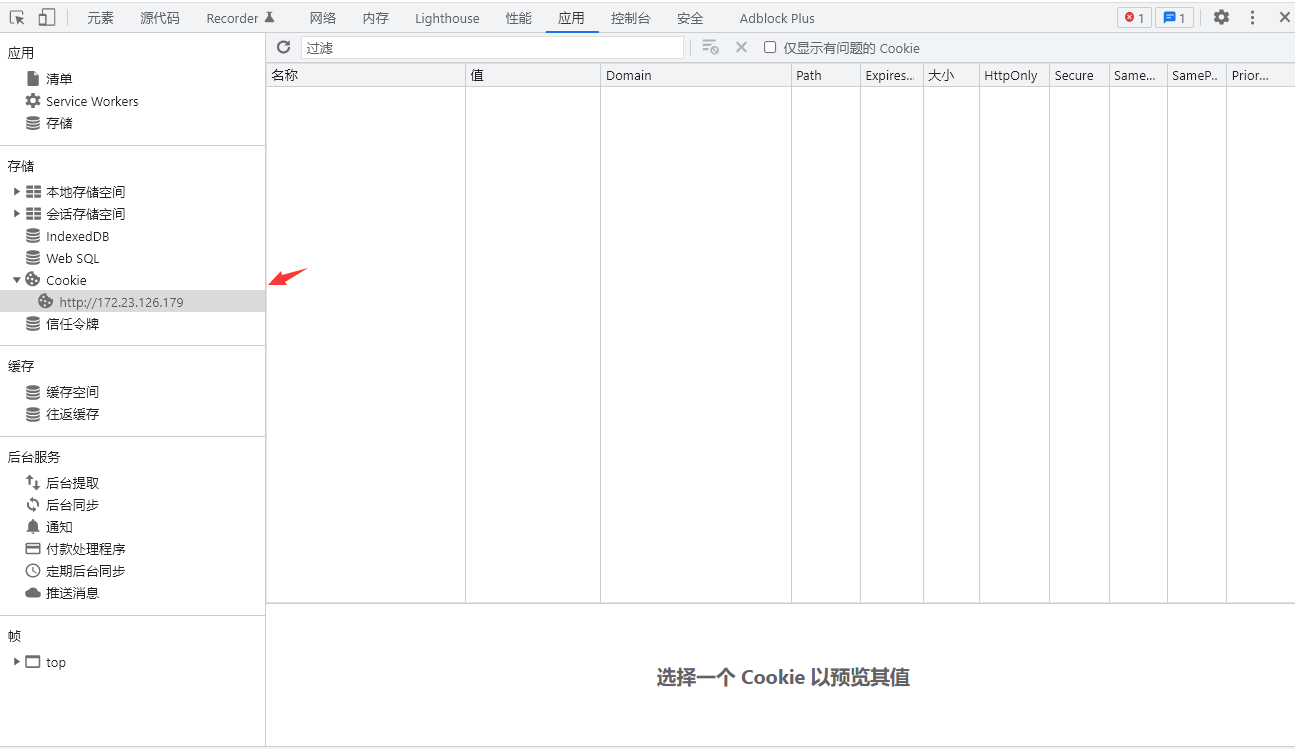The width and height of the screenshot is (1295, 749).
Task: Enable the 仅显示有问题的 Cookie checkbox
Action: coord(768,47)
